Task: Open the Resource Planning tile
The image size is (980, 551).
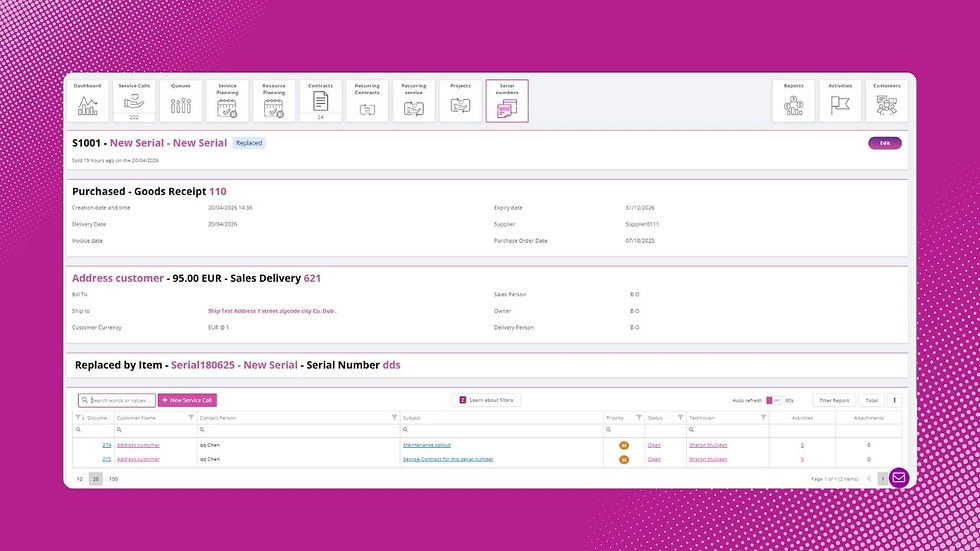Action: click(x=274, y=101)
